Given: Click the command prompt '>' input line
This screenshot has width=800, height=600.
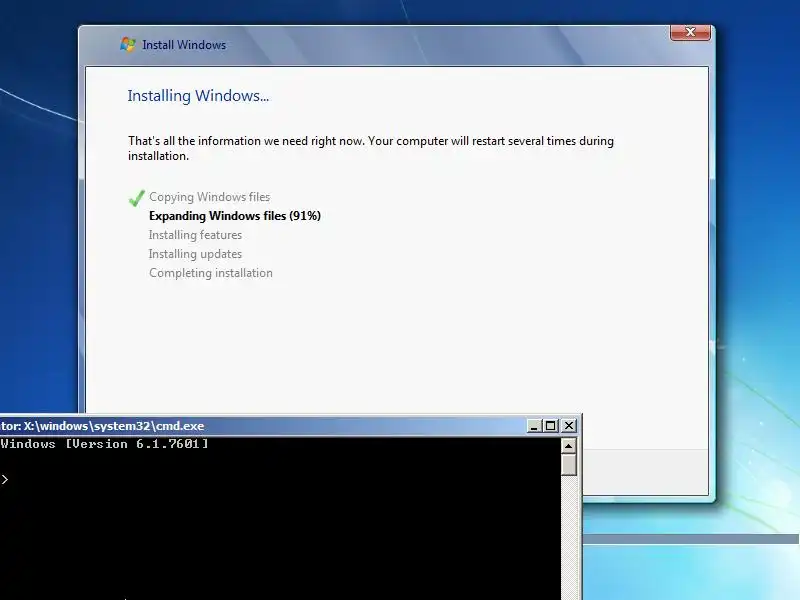Looking at the screenshot, I should (x=5, y=479).
